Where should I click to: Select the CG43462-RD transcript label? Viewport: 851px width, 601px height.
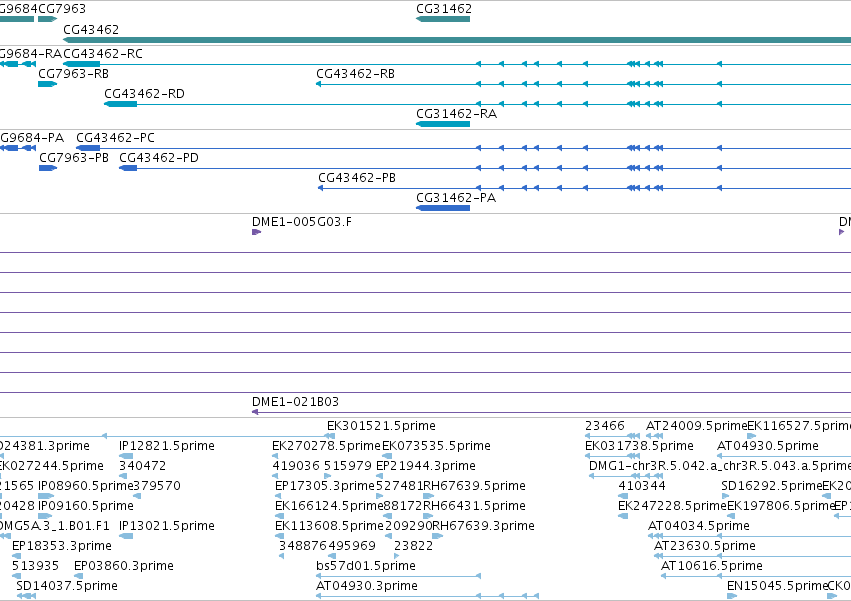click(144, 94)
